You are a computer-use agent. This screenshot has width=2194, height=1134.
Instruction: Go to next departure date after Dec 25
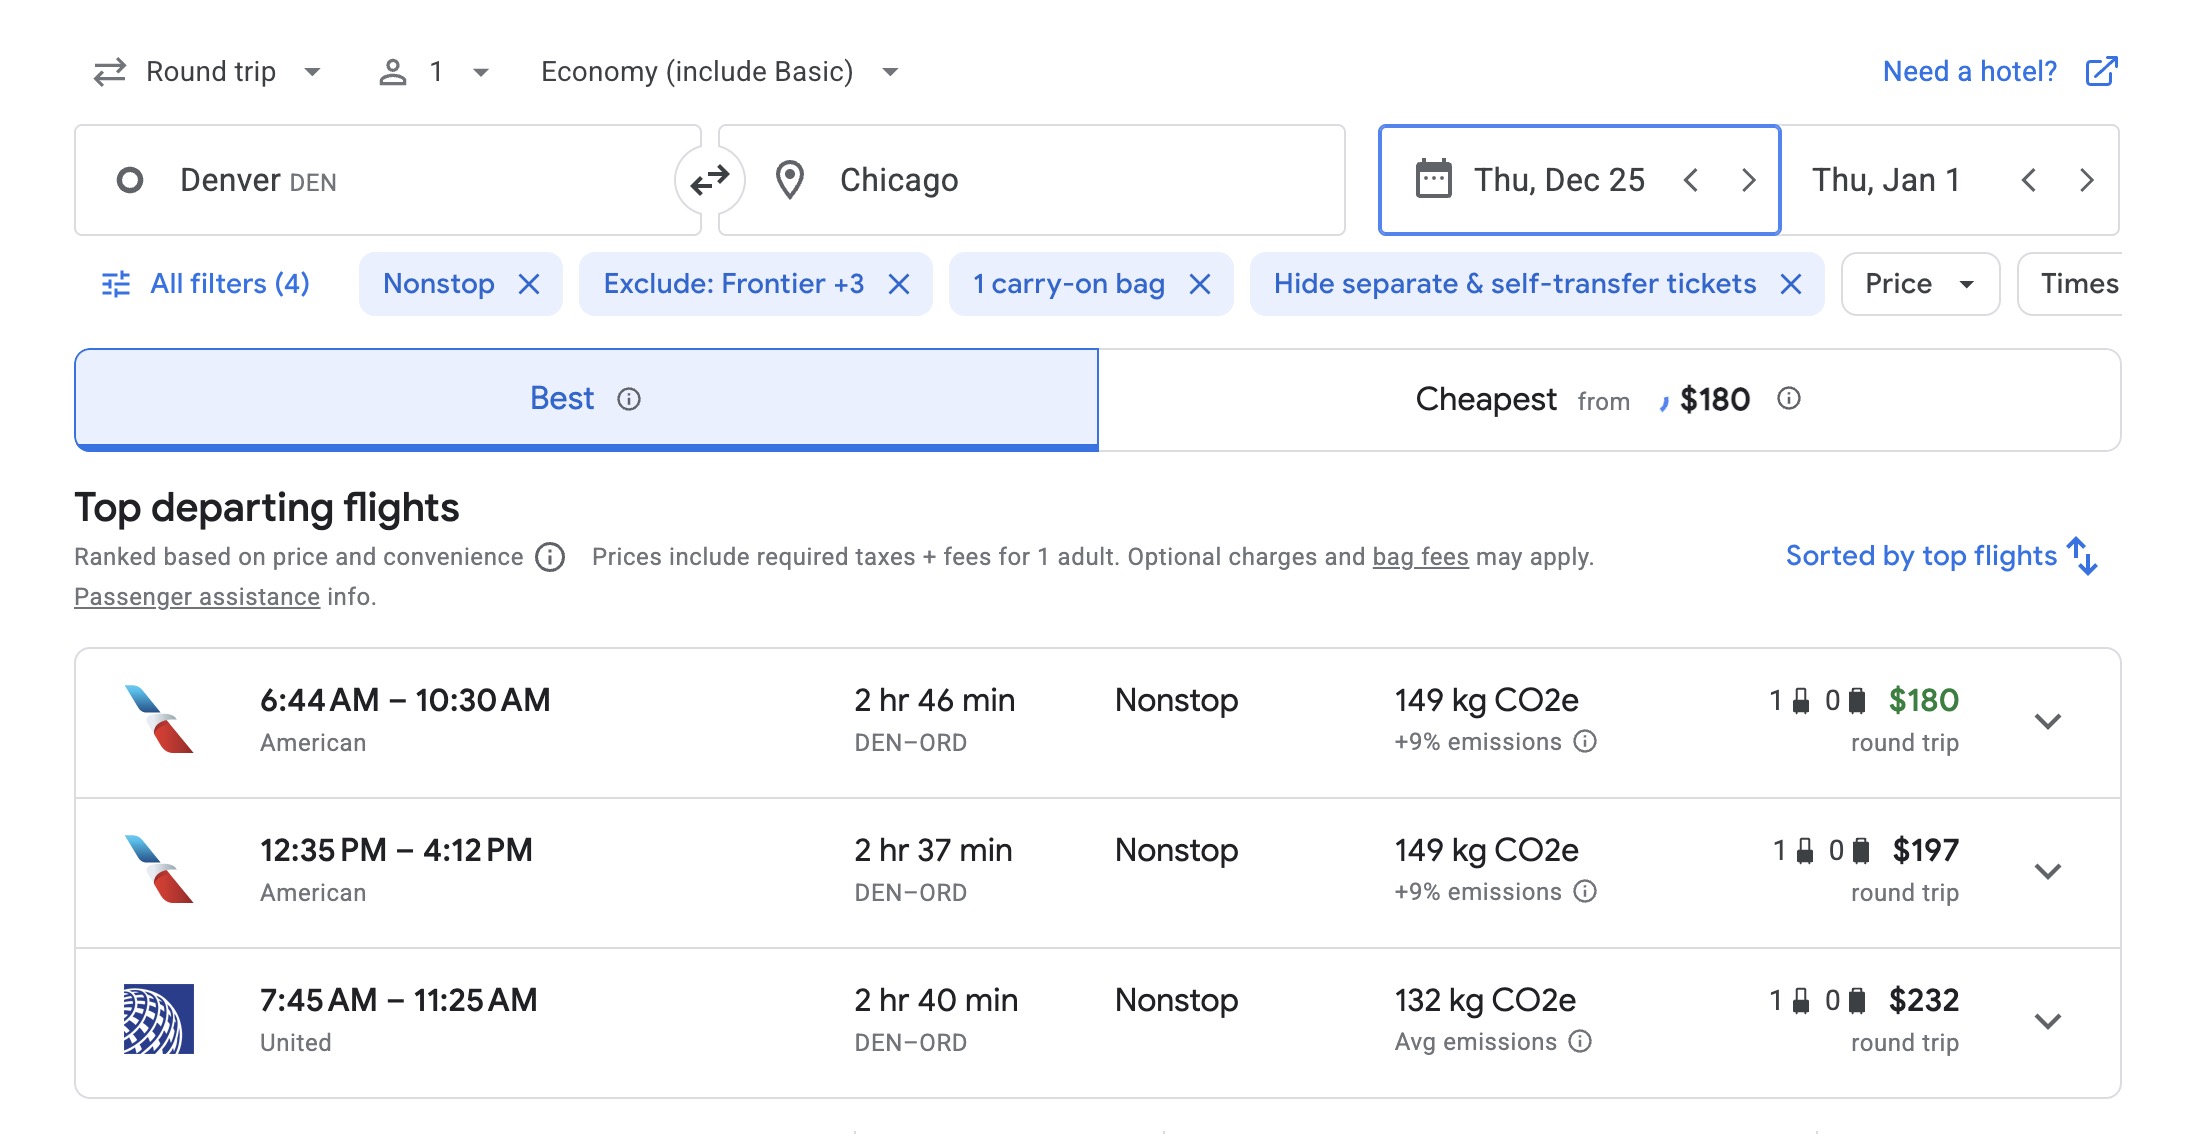pos(1748,180)
